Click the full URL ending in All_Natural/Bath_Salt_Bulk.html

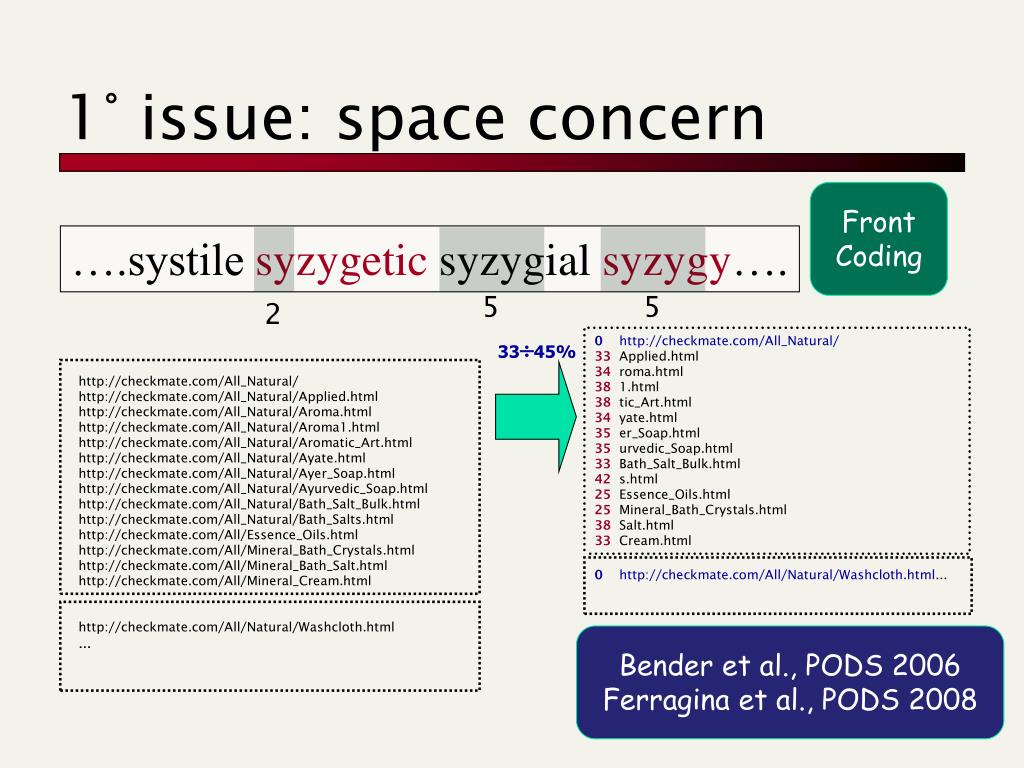(249, 504)
